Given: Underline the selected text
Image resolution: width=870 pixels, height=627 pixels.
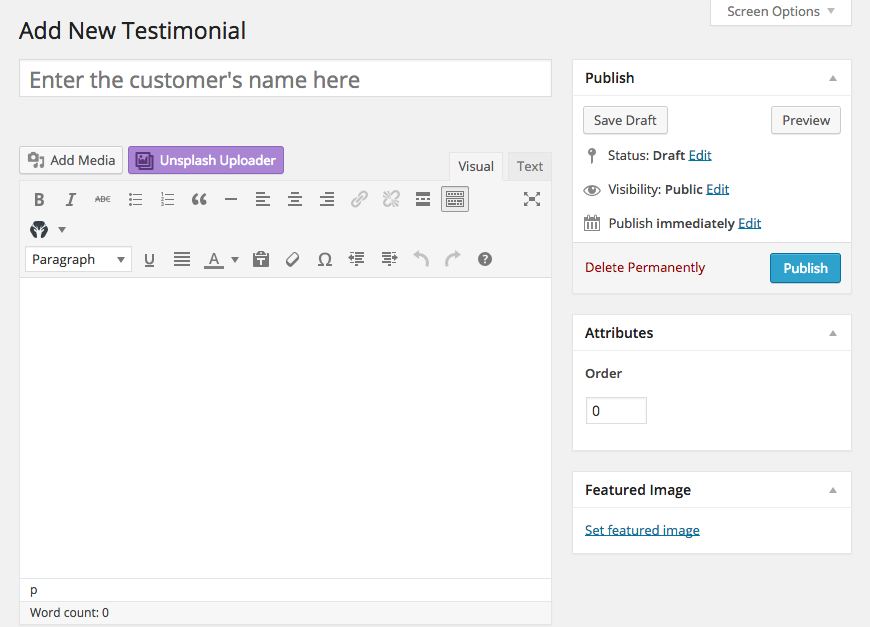Looking at the screenshot, I should click(149, 259).
